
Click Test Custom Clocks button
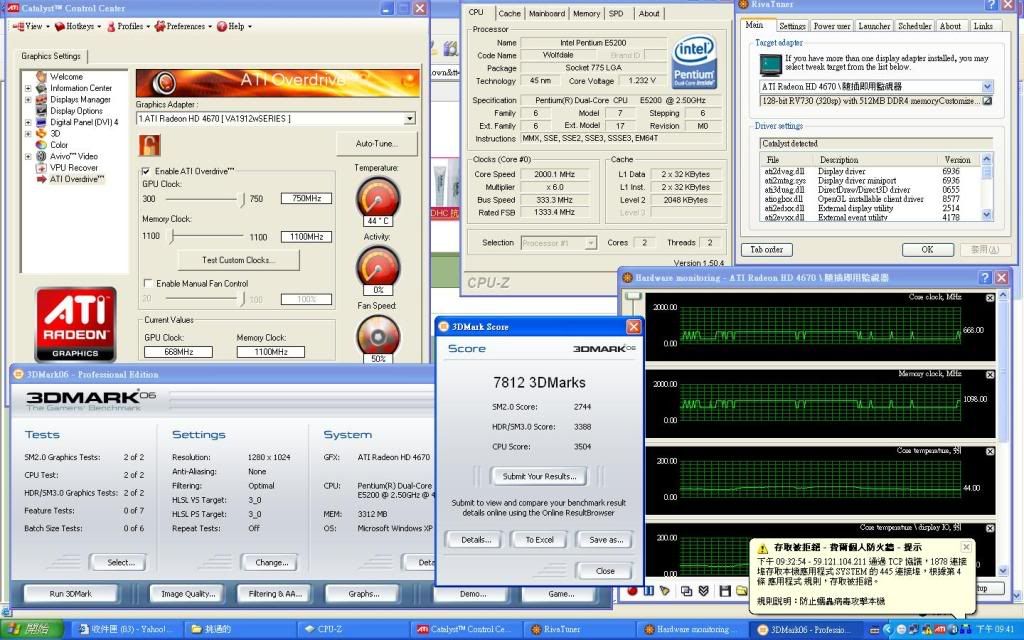click(x=238, y=260)
